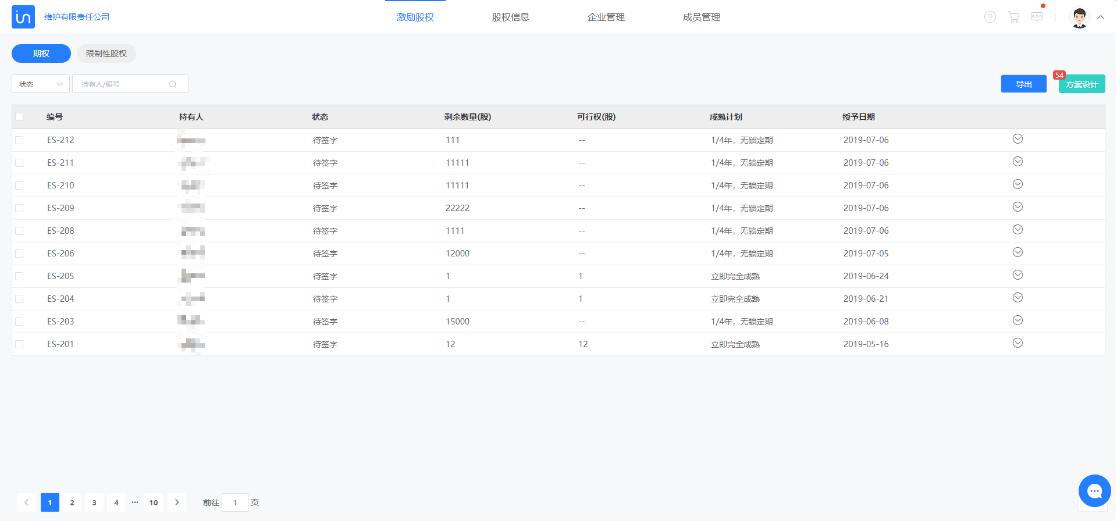Click the 授予日期 column header
Screen dimensions: 1117x521
point(859,117)
